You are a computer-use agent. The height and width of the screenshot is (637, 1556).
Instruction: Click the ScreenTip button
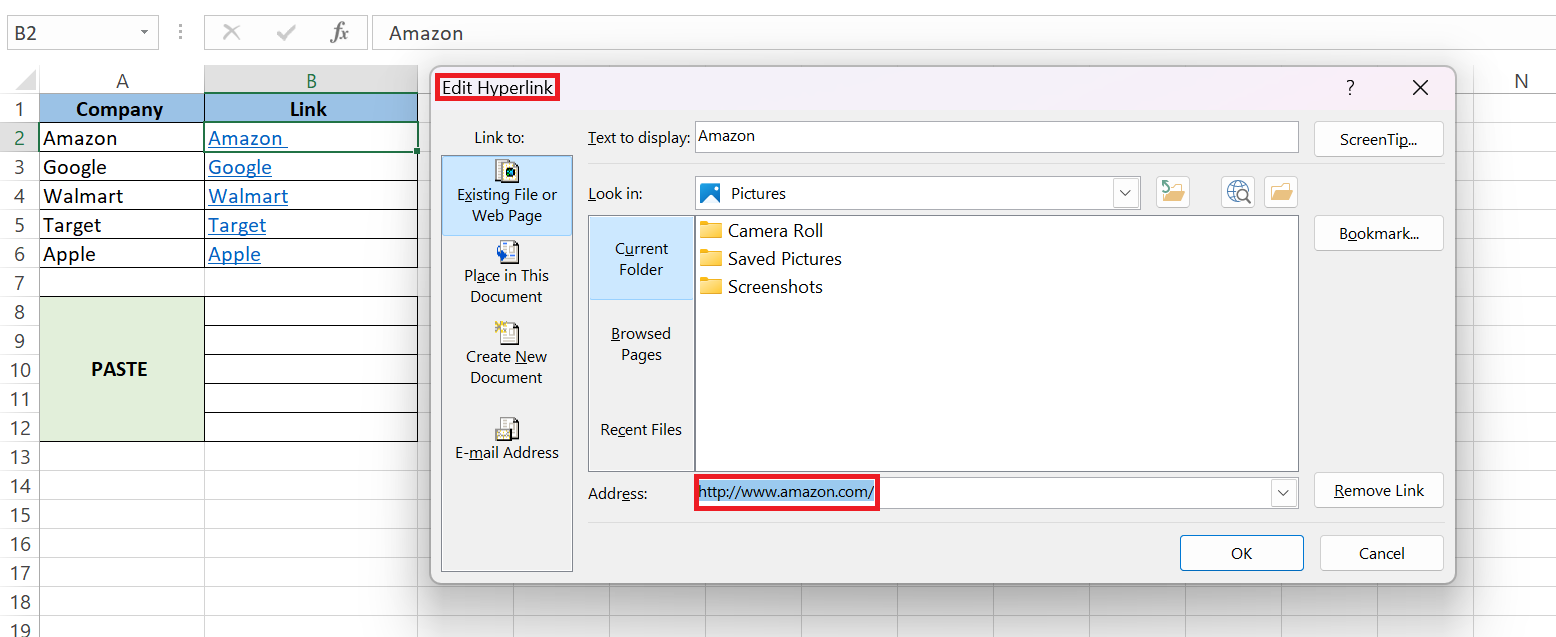click(1378, 140)
